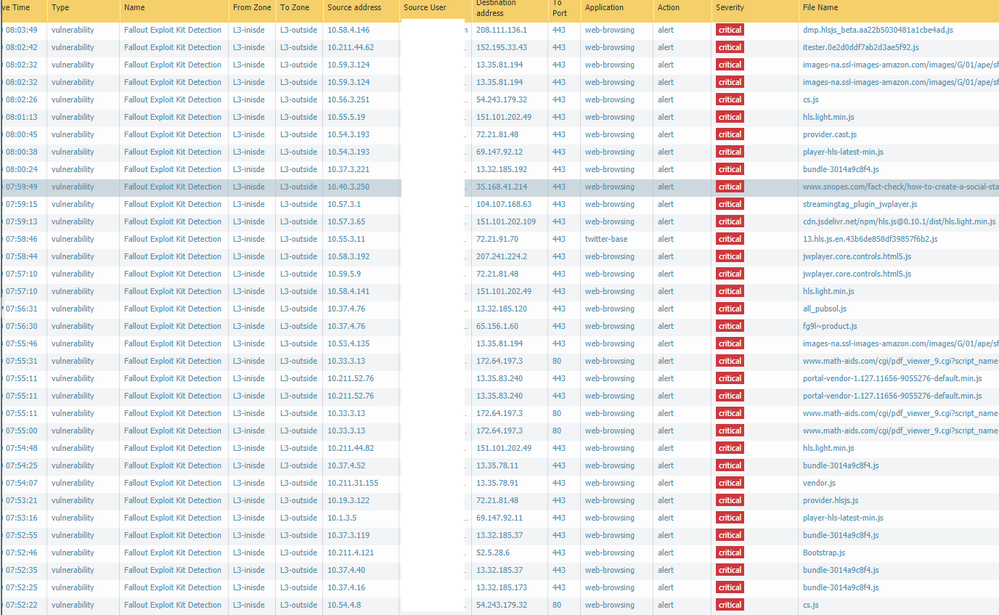Image resolution: width=999 pixels, height=615 pixels.
Task: Open the cdn.jsdelivr.net hls.light.min.js file name
Action: pyautogui.click(x=899, y=222)
